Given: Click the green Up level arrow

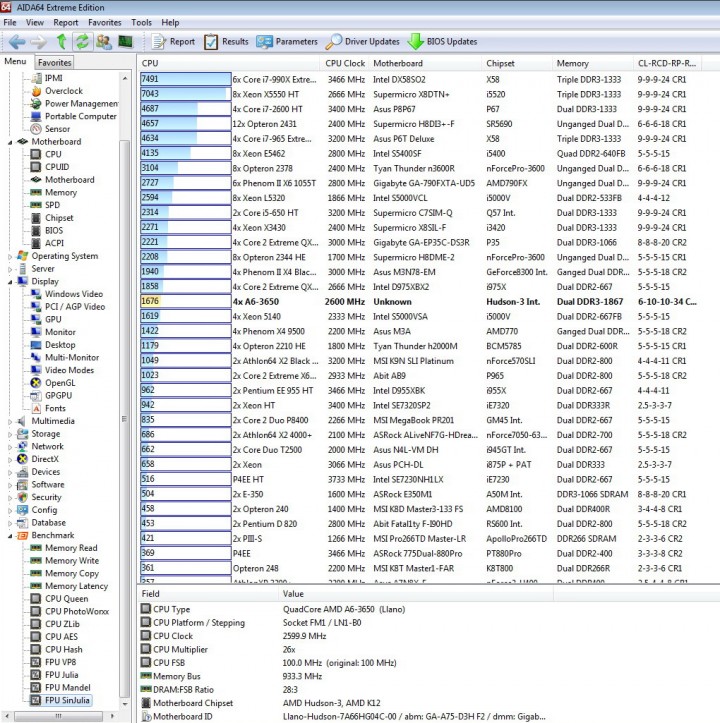Looking at the screenshot, I should click(x=61, y=42).
